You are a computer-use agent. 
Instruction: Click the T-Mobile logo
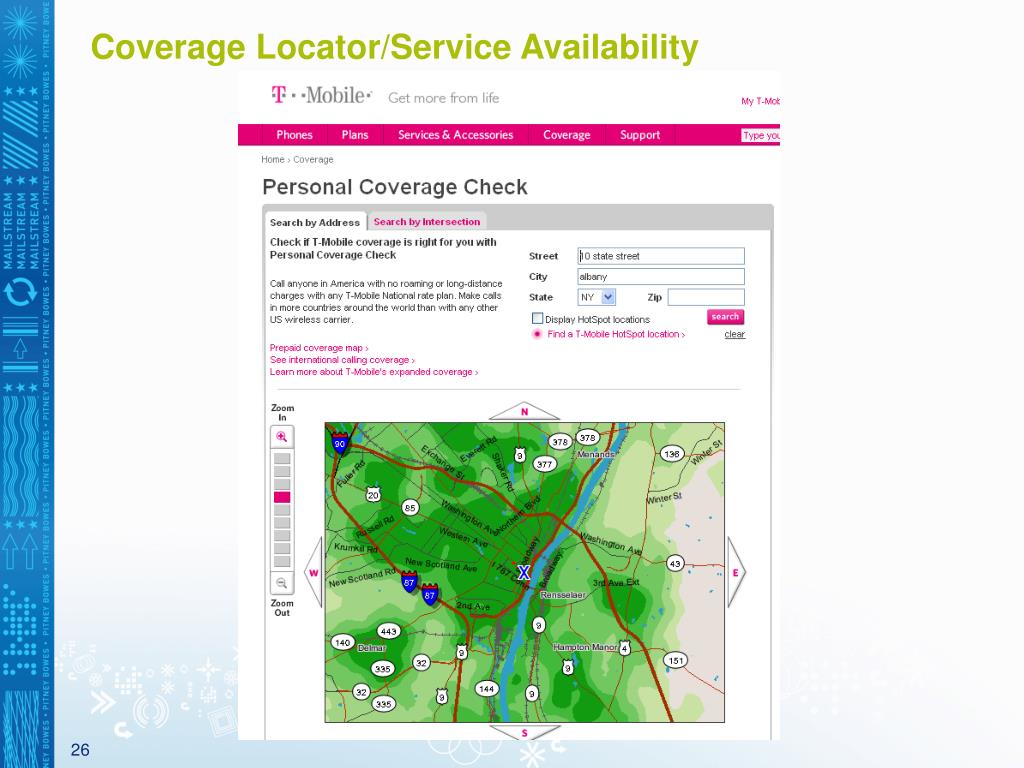point(321,96)
